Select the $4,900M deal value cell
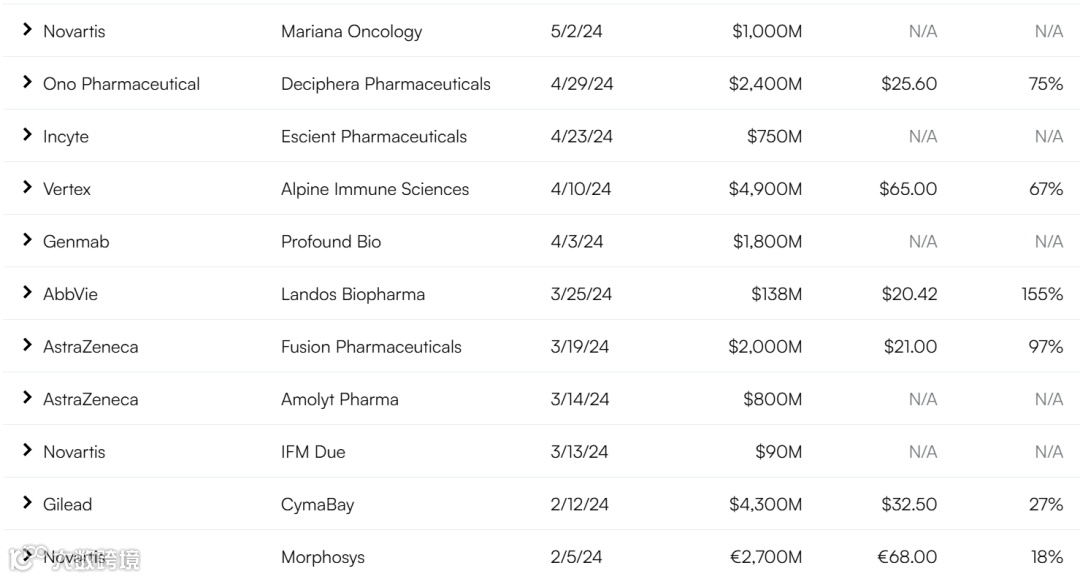 pyautogui.click(x=765, y=189)
